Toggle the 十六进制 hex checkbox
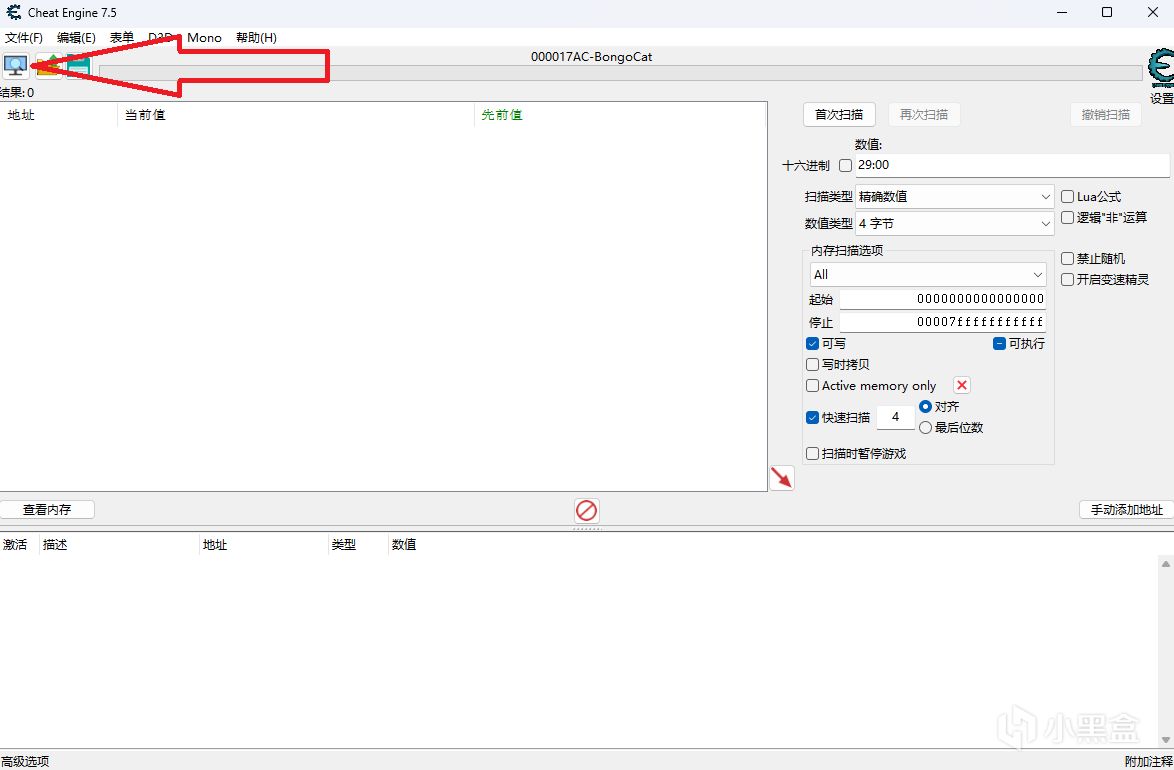 pyautogui.click(x=845, y=166)
